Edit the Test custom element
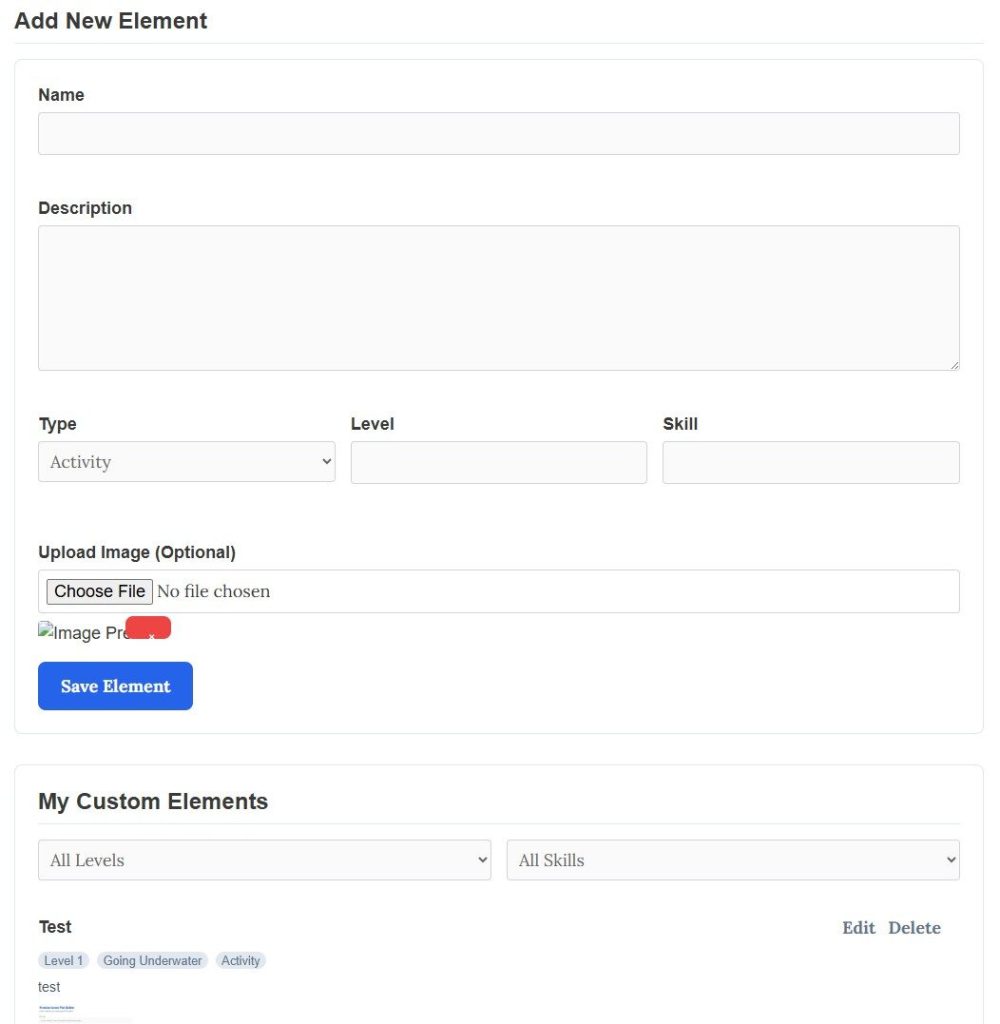The height and width of the screenshot is (1024, 1000). pos(858,928)
